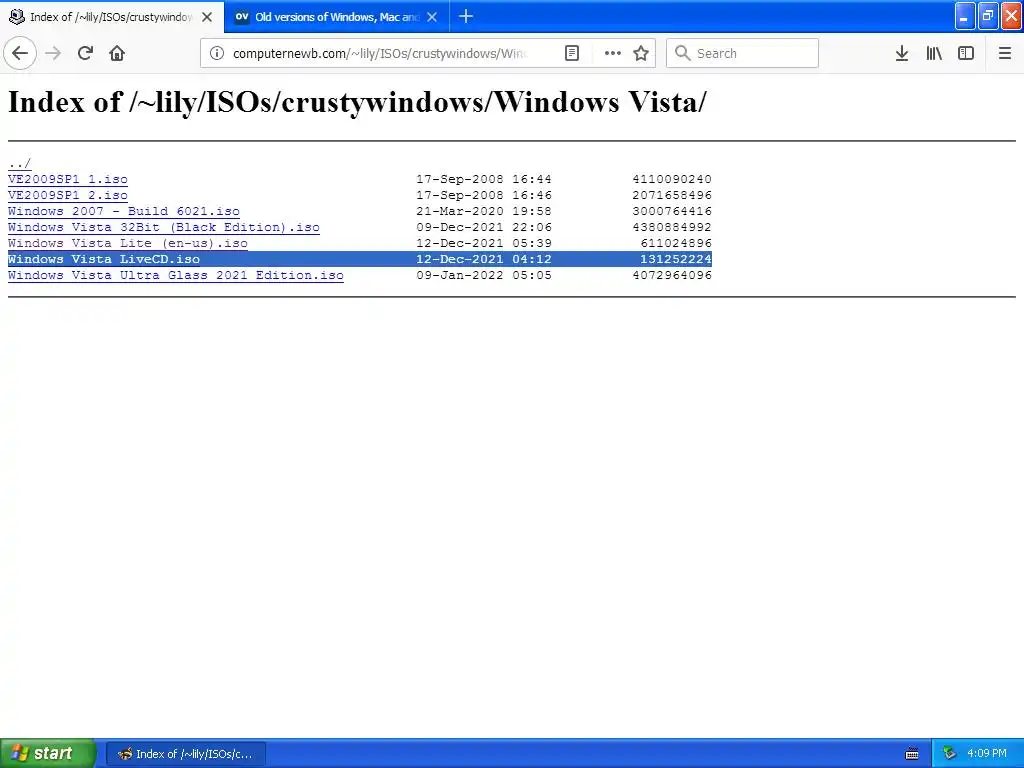This screenshot has height=768, width=1024.
Task: Download Windows Vista Lite (en-us).iso
Action: click(x=128, y=243)
